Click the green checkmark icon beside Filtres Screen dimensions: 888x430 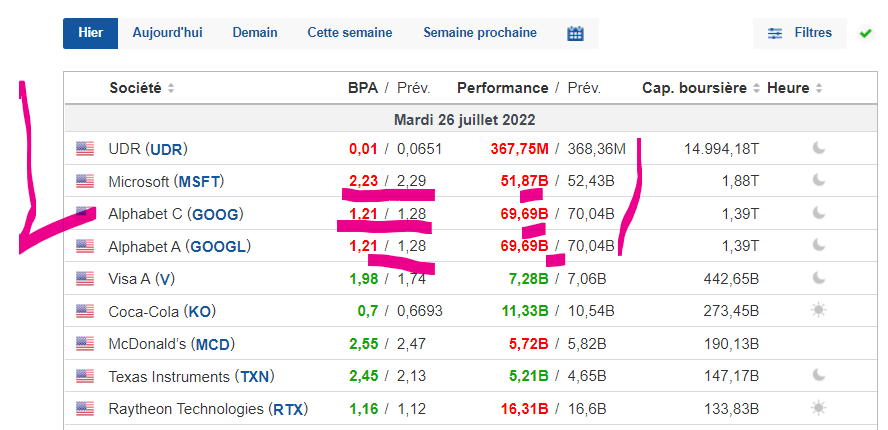point(865,33)
